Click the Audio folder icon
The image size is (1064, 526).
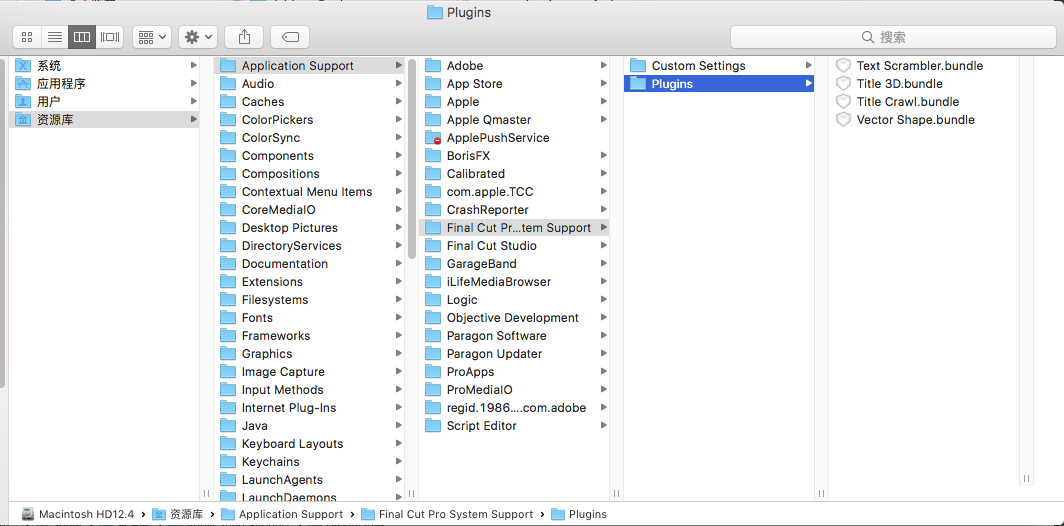pos(228,83)
